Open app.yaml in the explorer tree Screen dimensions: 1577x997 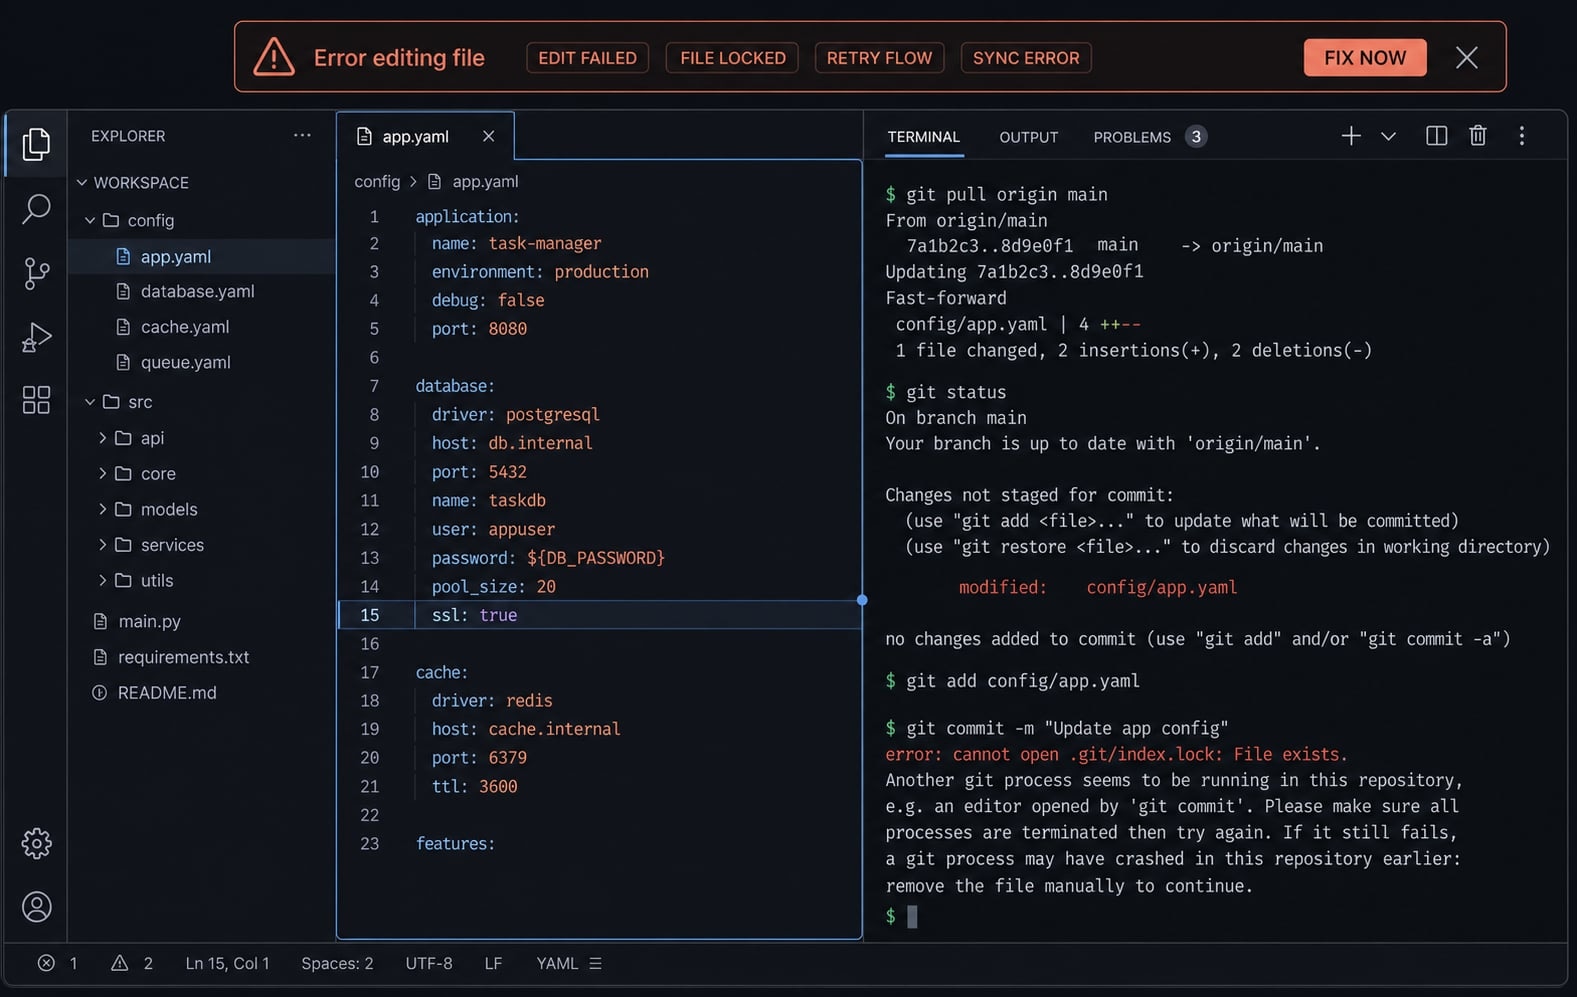coord(201,256)
